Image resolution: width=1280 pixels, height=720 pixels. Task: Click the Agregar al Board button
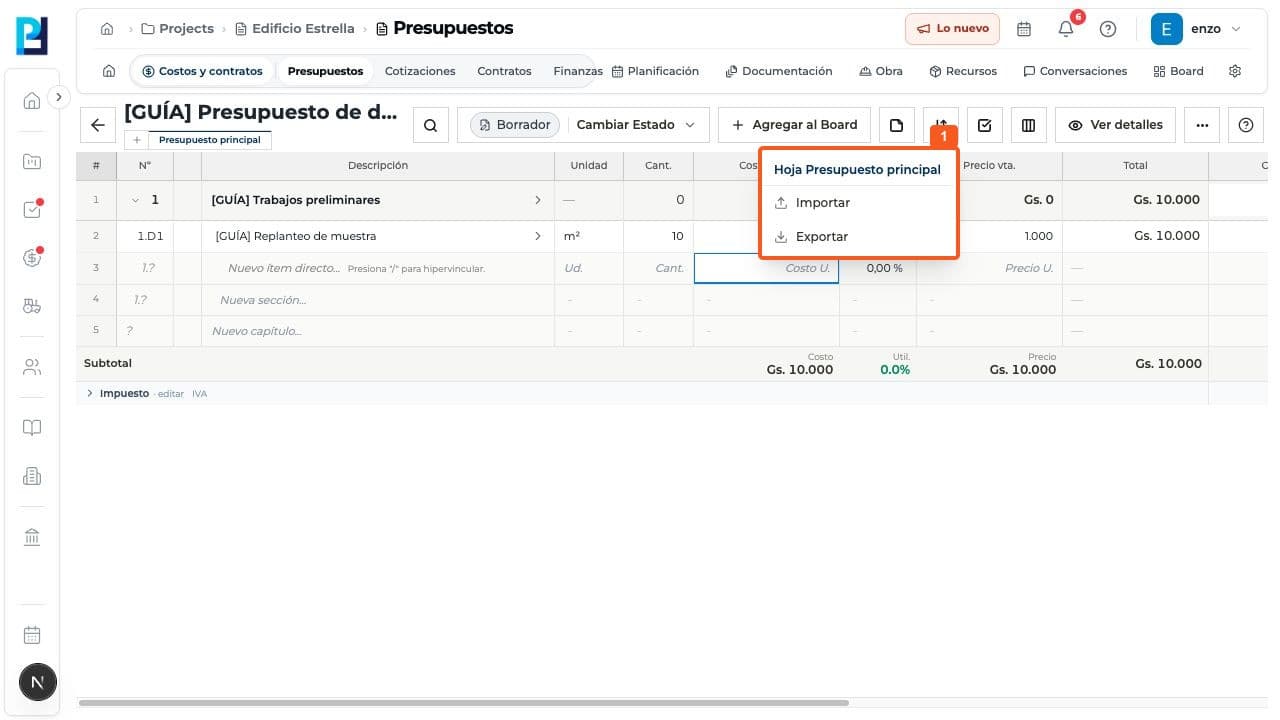tap(794, 125)
